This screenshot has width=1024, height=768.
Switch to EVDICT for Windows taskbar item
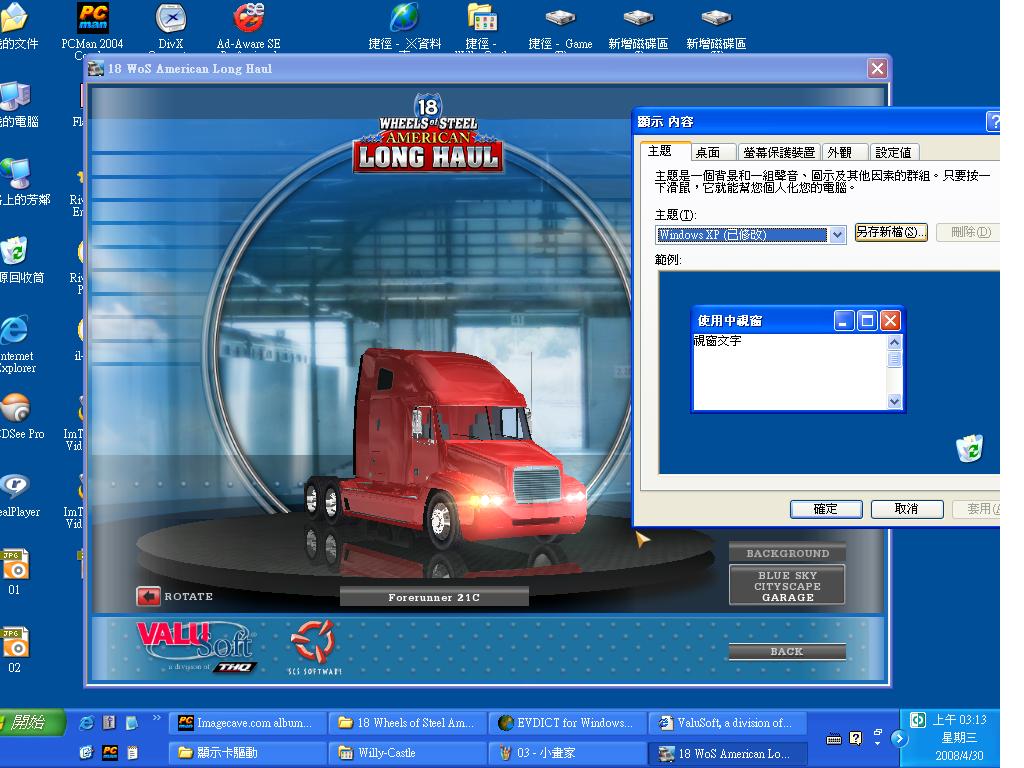565,723
